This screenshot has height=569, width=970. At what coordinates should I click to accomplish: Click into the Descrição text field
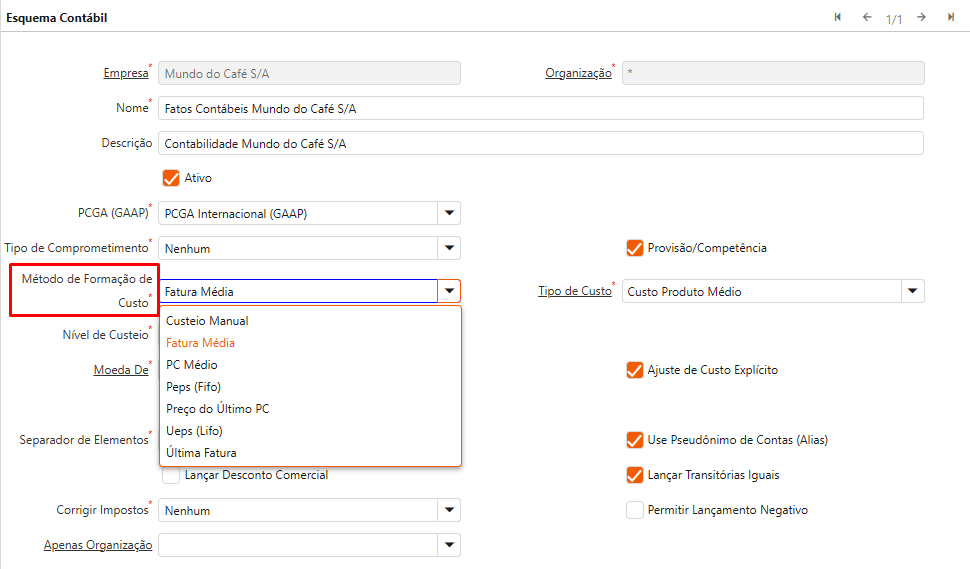point(540,143)
